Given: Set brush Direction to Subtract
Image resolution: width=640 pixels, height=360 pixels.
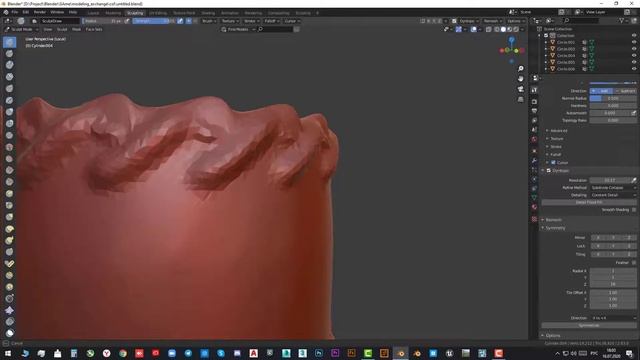Looking at the screenshot, I should point(625,91).
